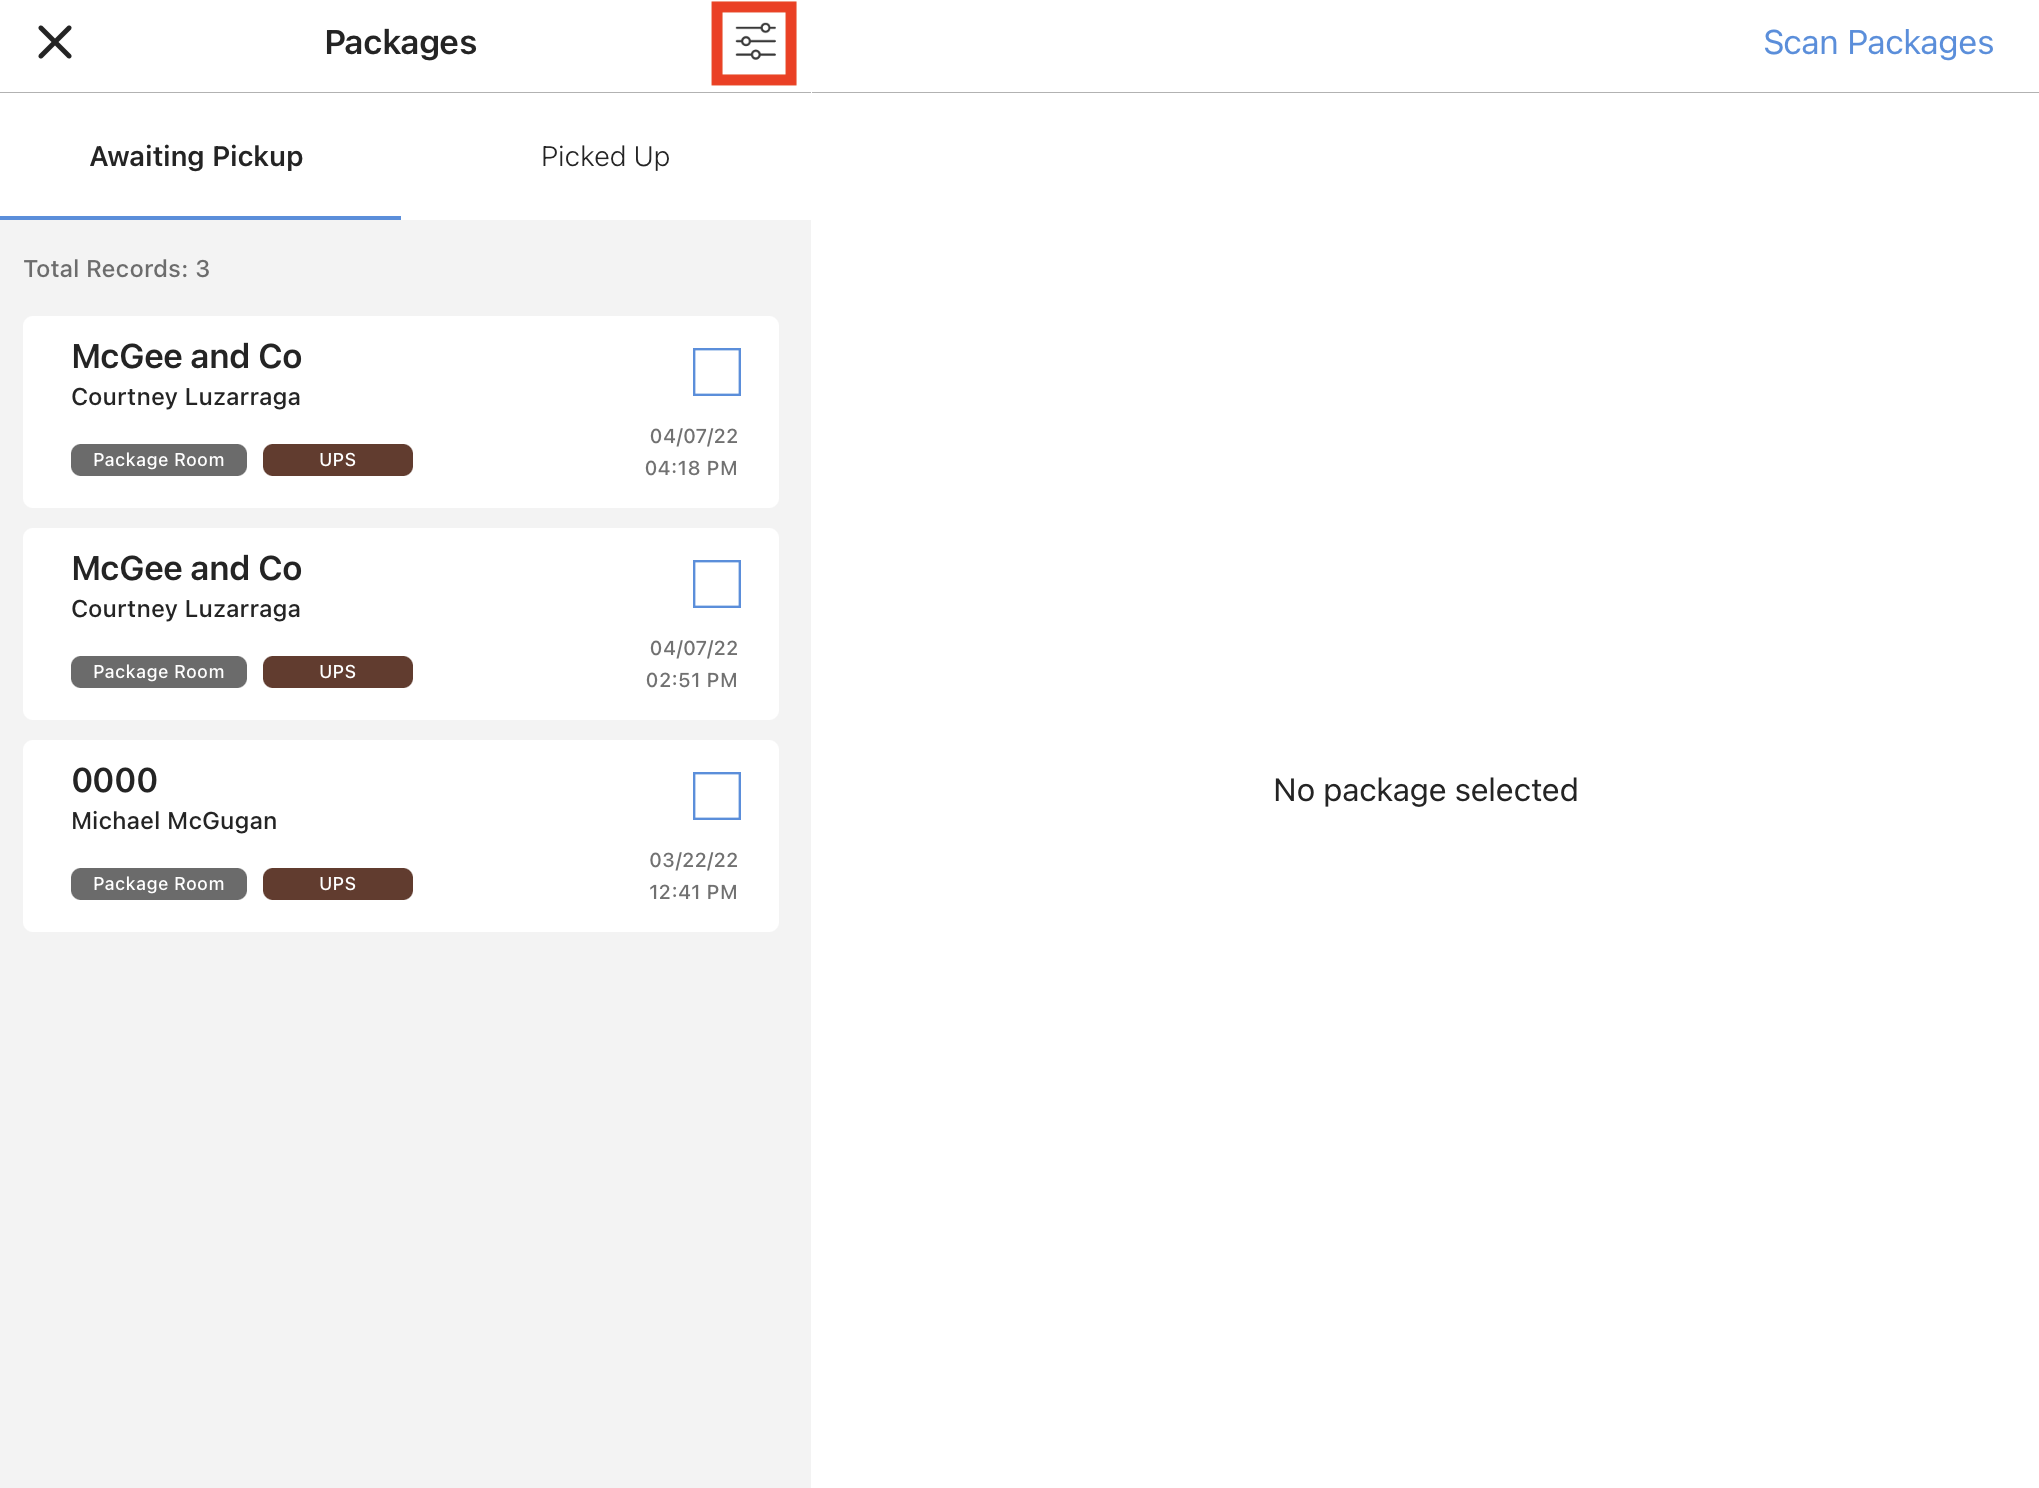2039x1488 pixels.
Task: Tick checkbox for Michael McGugan package
Action: pos(716,796)
